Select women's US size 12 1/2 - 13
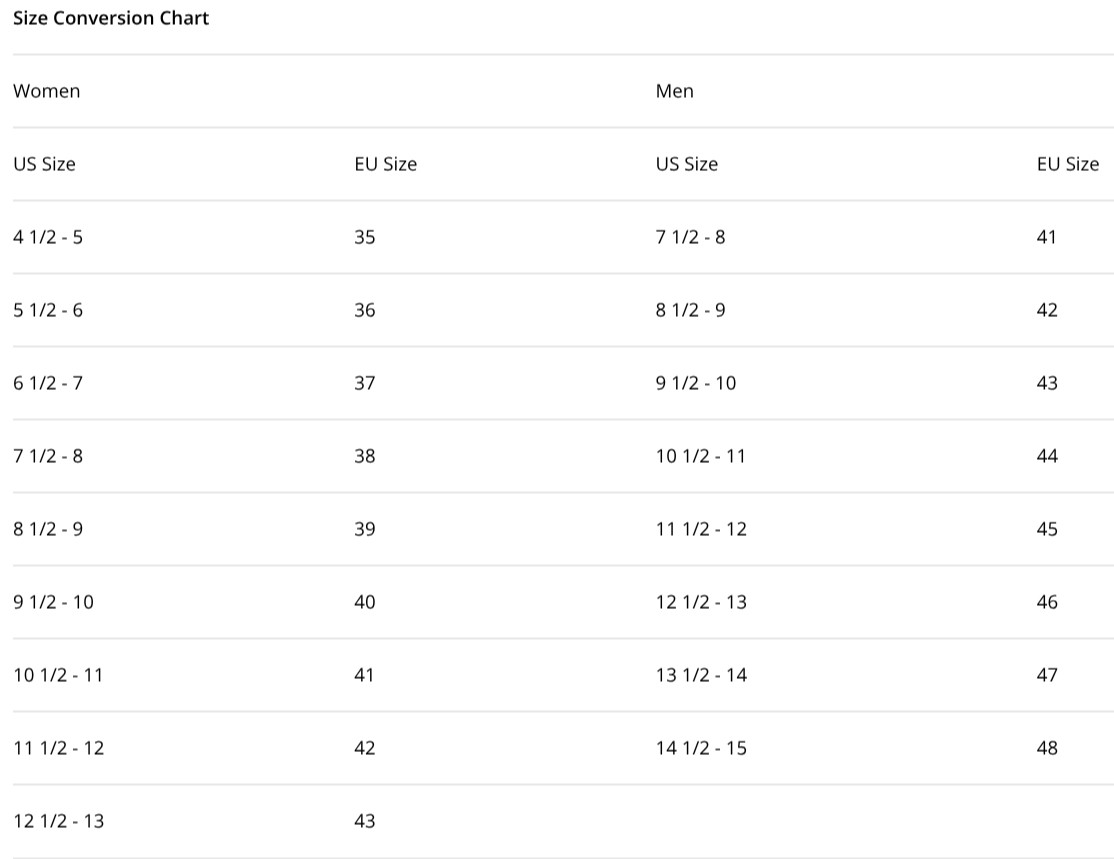The width and height of the screenshot is (1114, 859). (x=58, y=821)
